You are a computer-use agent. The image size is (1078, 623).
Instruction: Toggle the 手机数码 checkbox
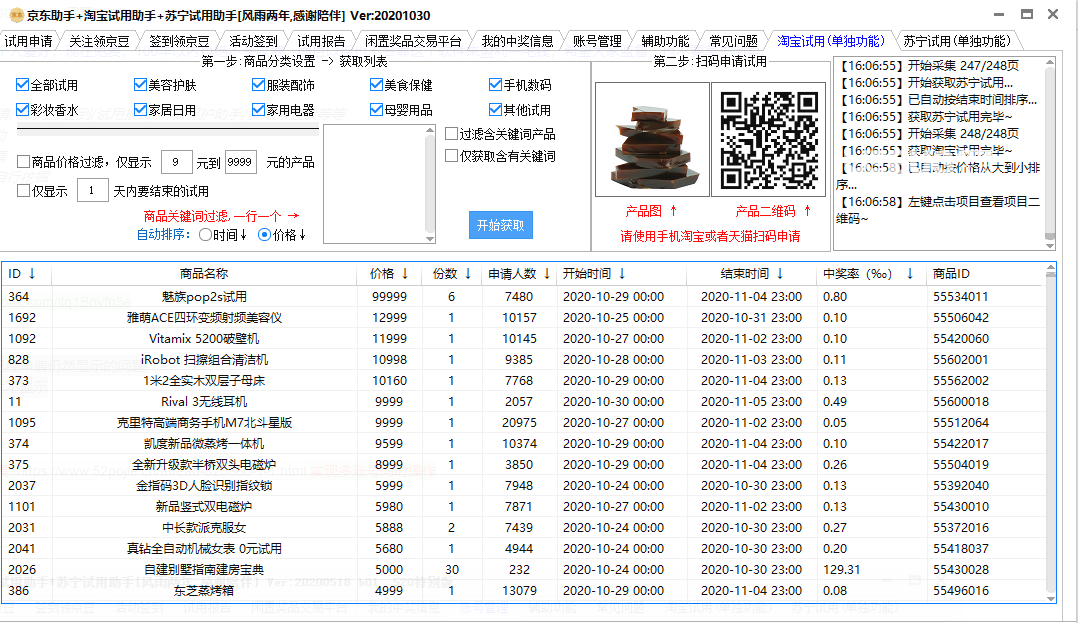(495, 85)
